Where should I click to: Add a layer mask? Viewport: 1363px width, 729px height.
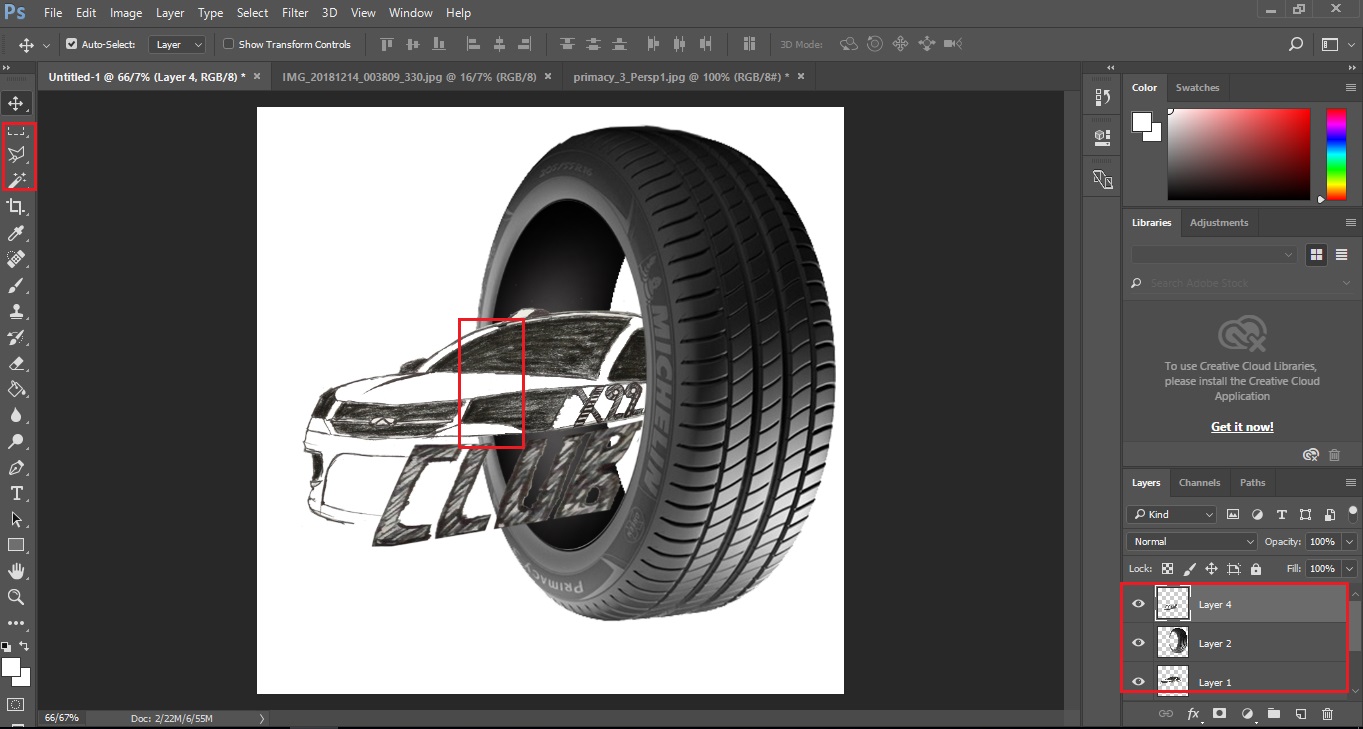coord(1219,714)
